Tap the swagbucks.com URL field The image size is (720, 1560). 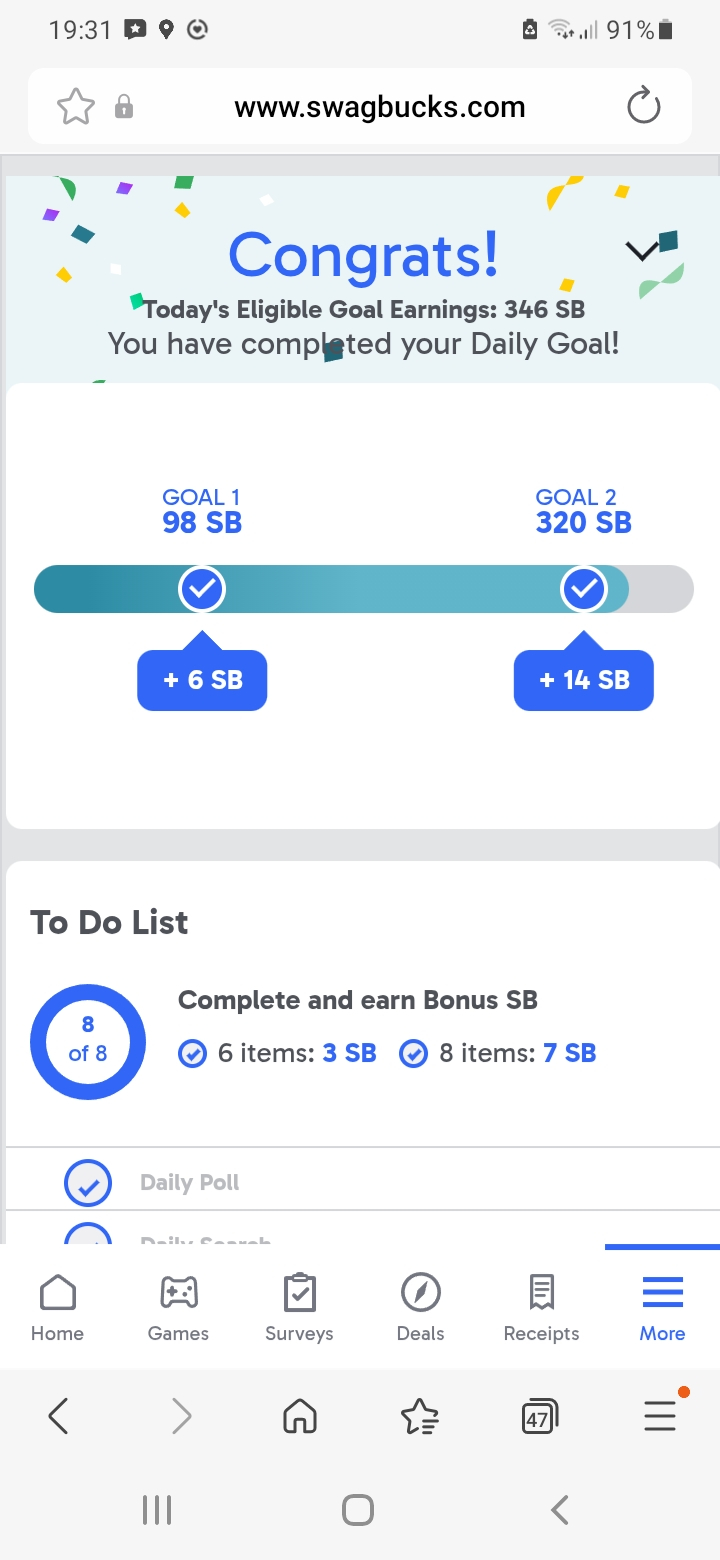pyautogui.click(x=379, y=107)
